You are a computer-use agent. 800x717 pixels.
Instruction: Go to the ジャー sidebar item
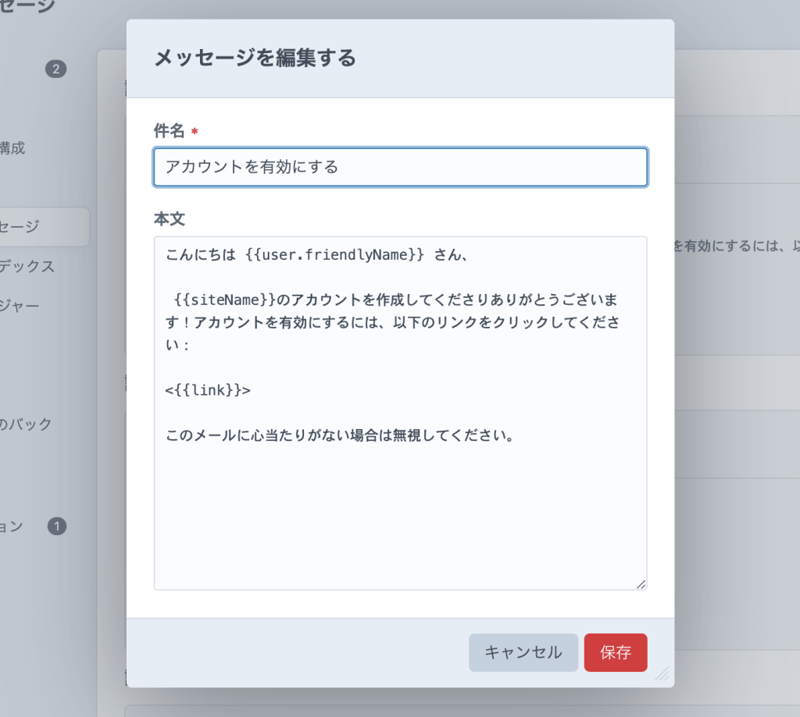[20, 306]
